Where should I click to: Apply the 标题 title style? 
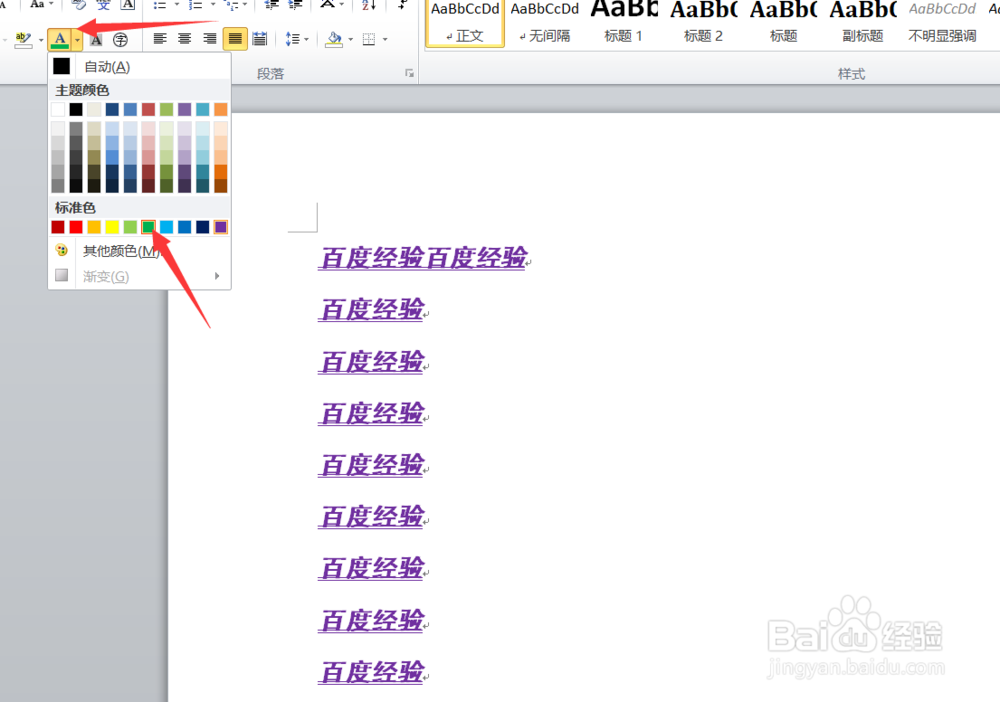(x=783, y=24)
